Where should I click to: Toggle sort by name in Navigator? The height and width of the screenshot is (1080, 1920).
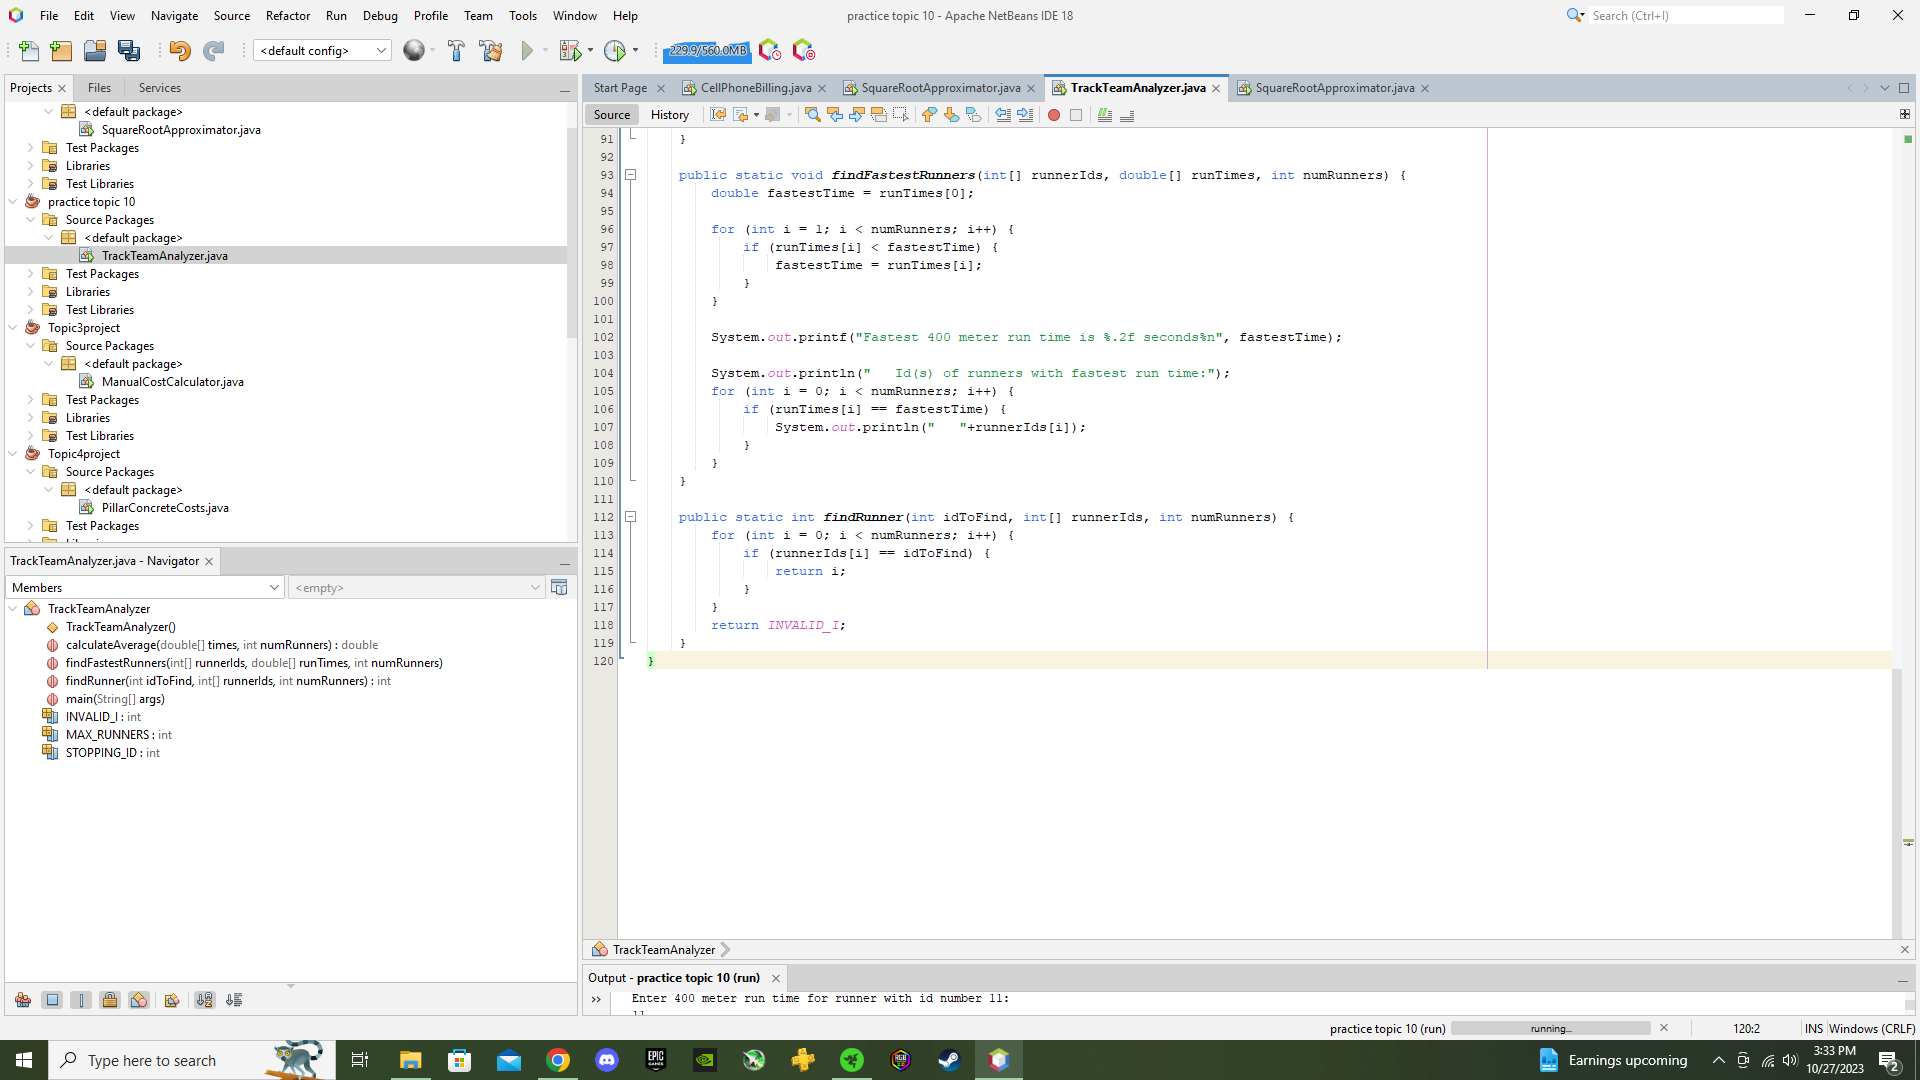[204, 1000]
